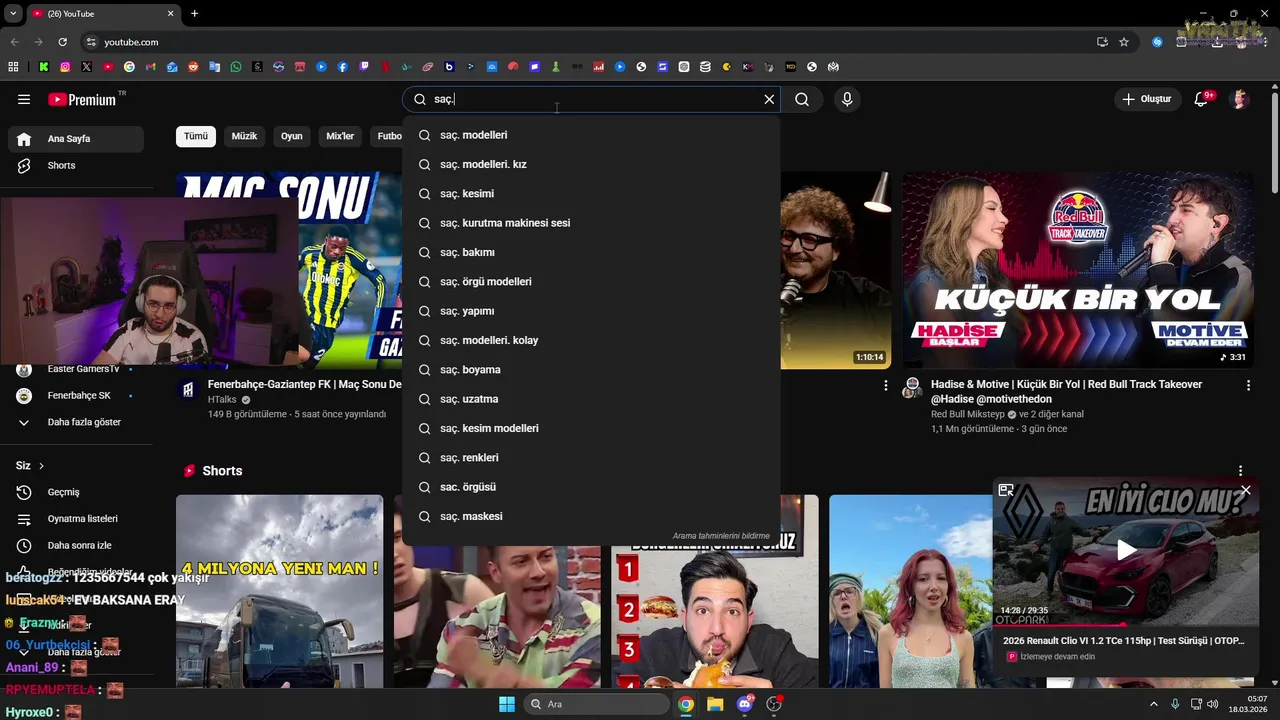Select suggestion "saç. maskesi"
This screenshot has width=1280, height=720.
[x=591, y=516]
